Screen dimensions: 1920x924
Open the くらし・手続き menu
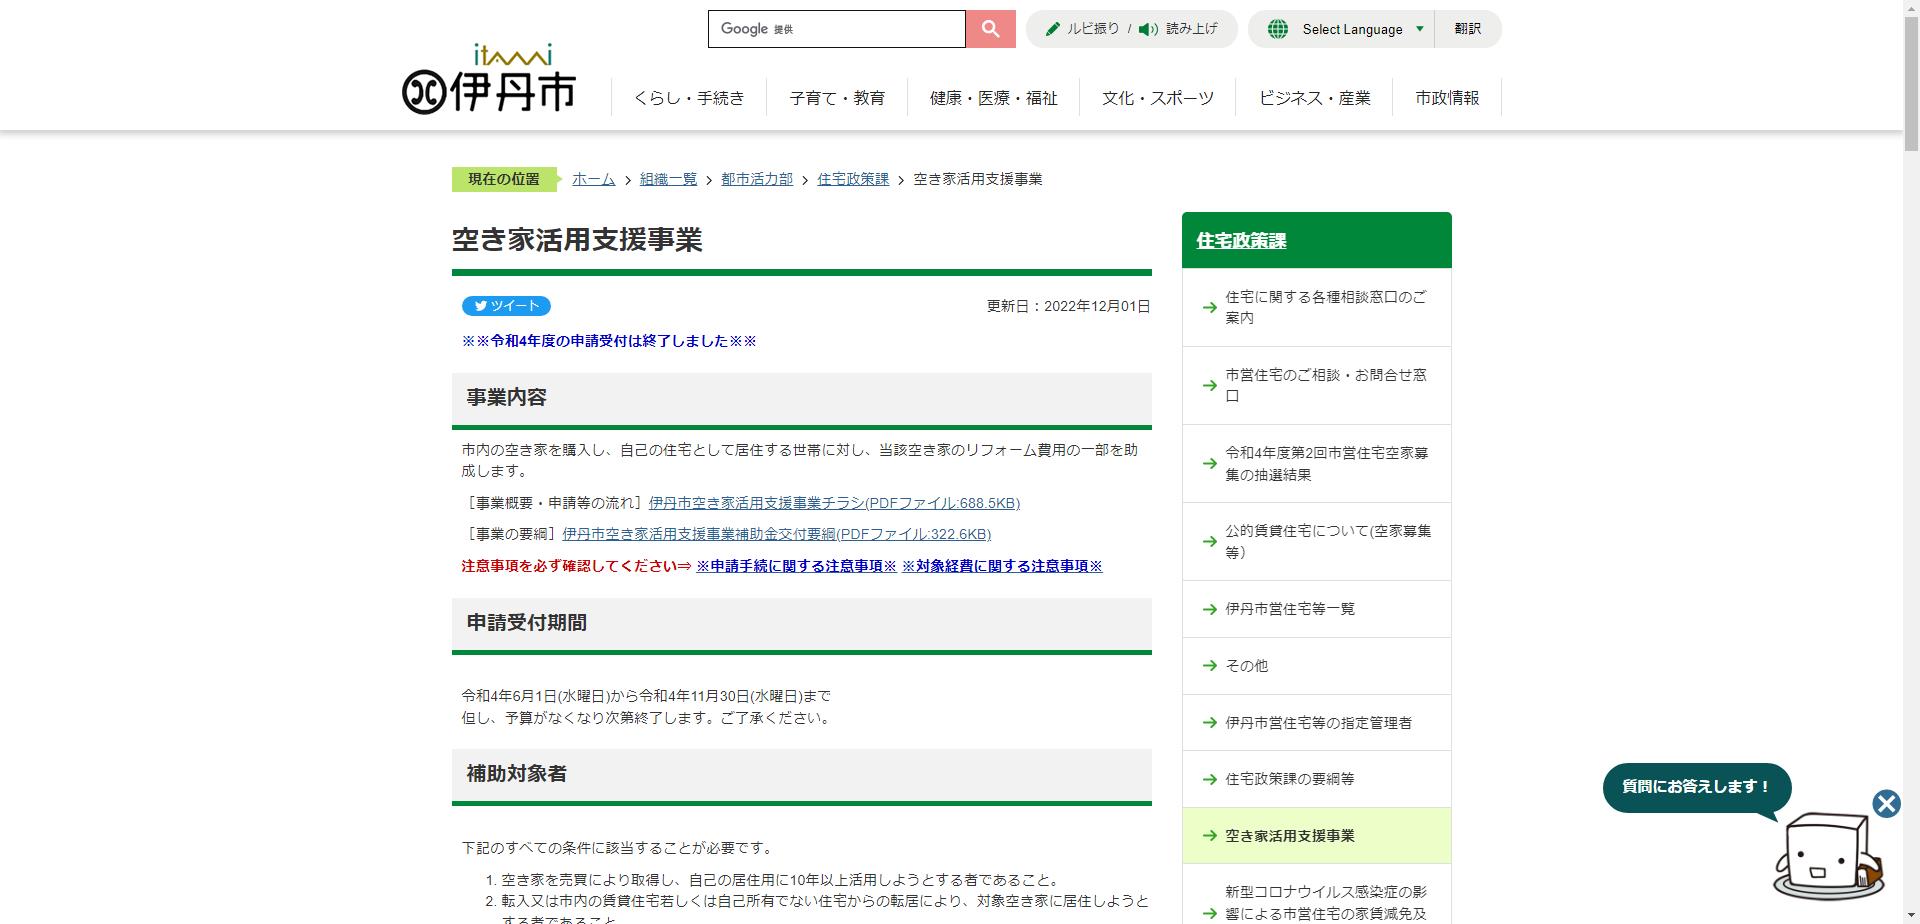coord(689,98)
